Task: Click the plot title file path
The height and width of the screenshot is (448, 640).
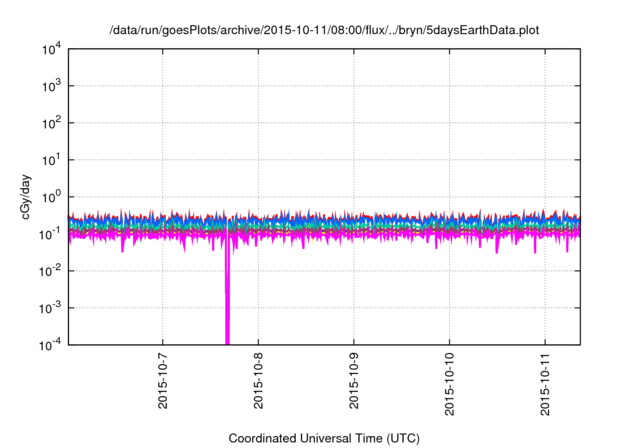Action: [324, 30]
